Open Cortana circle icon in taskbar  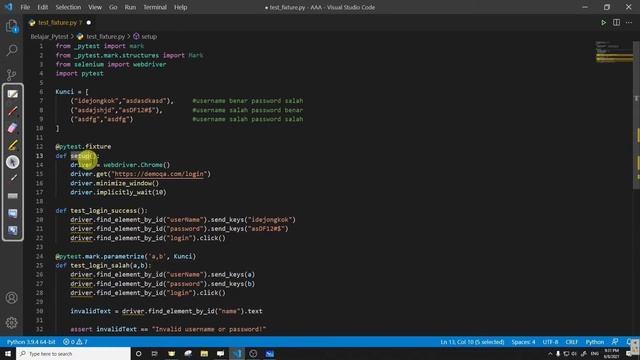click(138, 353)
